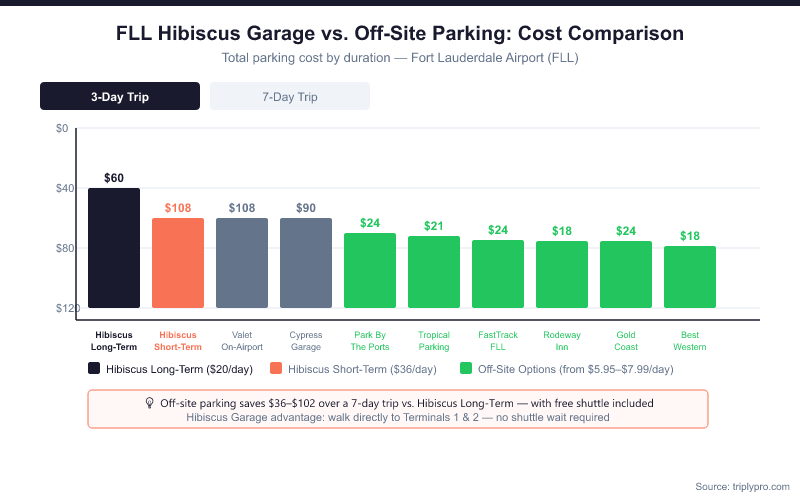Switch to the 7-Day Trip tab

pos(290,96)
